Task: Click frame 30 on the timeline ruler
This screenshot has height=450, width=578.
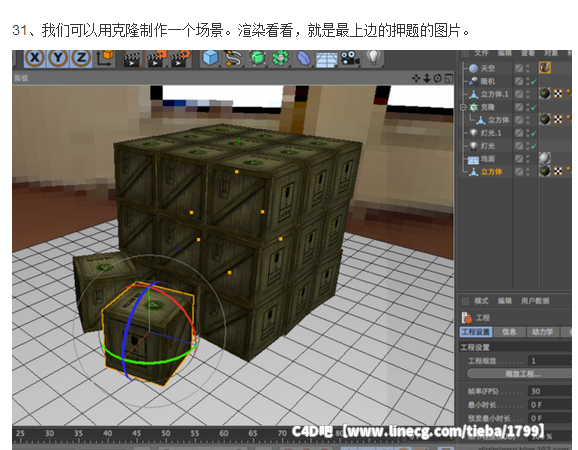Action: (x=49, y=434)
